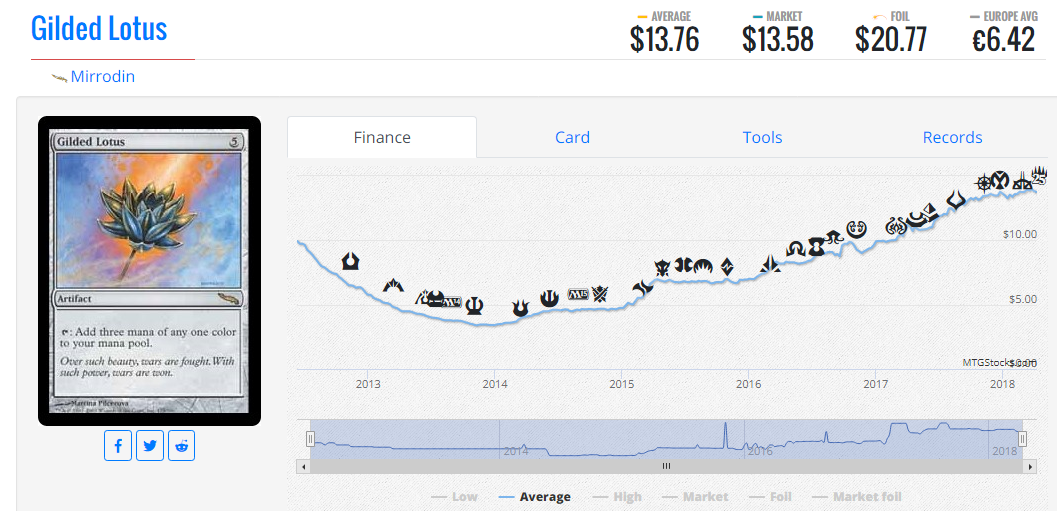Toggle the Market price series legend
Viewport: 1057px width, 511px height.
coord(696,497)
